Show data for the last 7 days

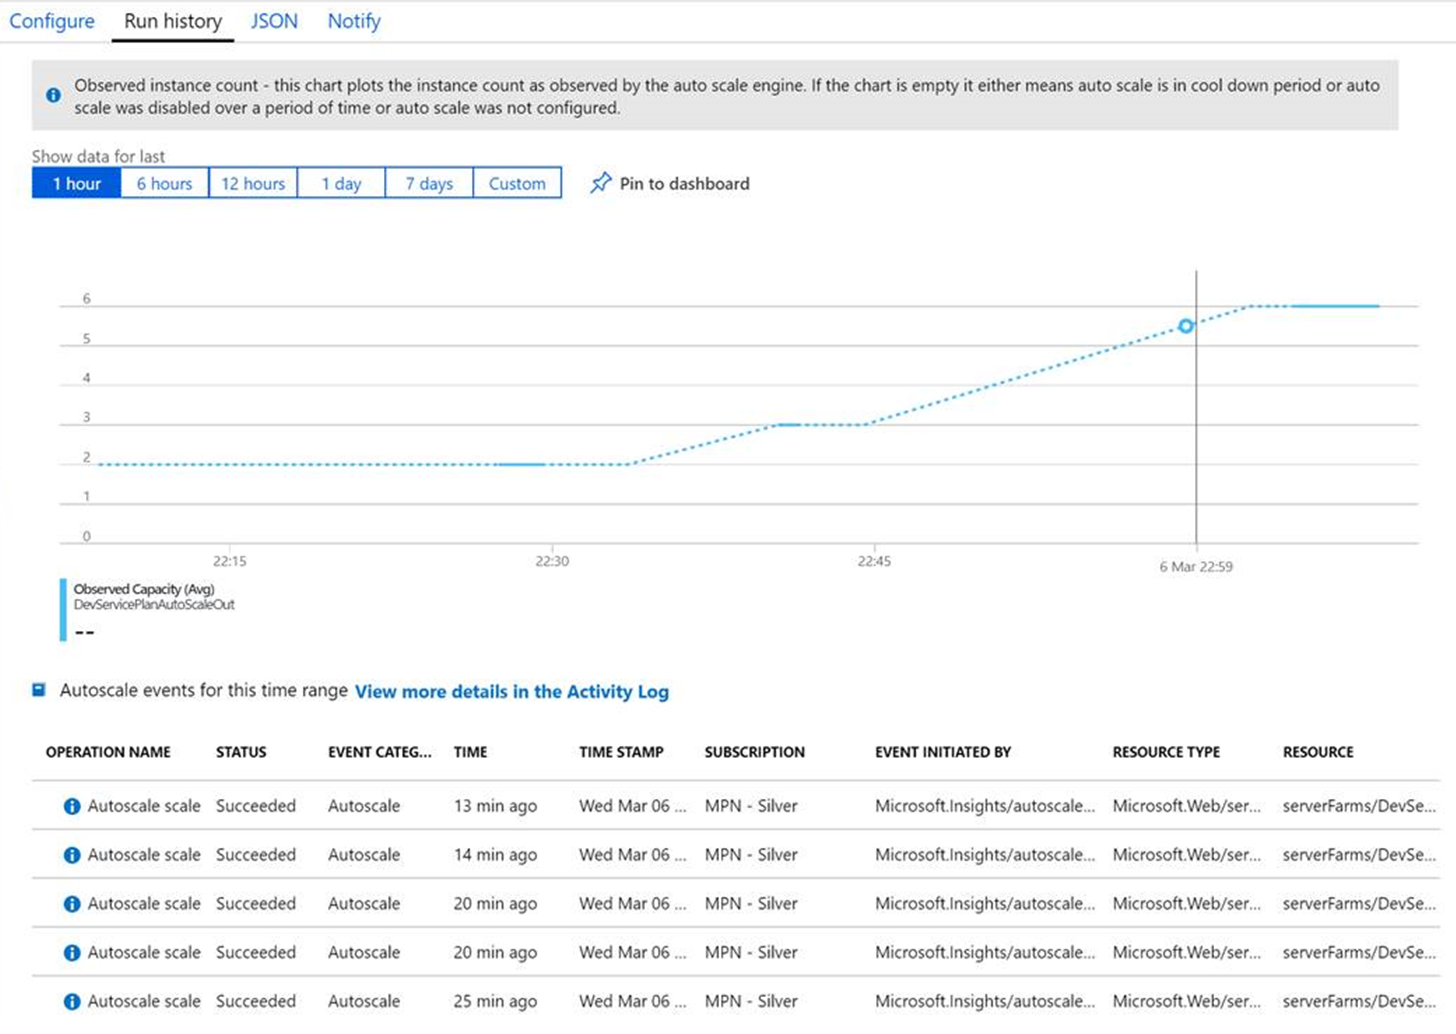[429, 183]
